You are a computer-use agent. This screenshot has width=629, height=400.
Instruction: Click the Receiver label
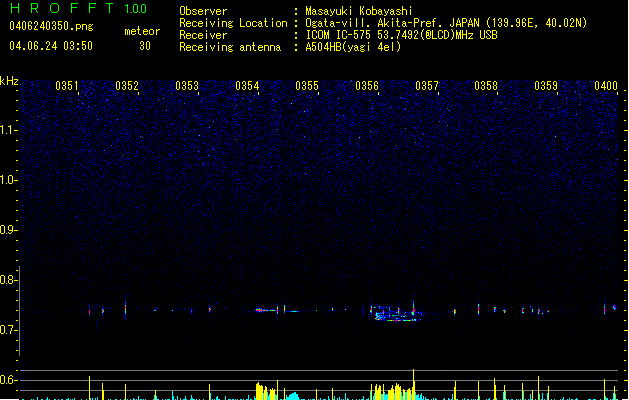point(203,35)
